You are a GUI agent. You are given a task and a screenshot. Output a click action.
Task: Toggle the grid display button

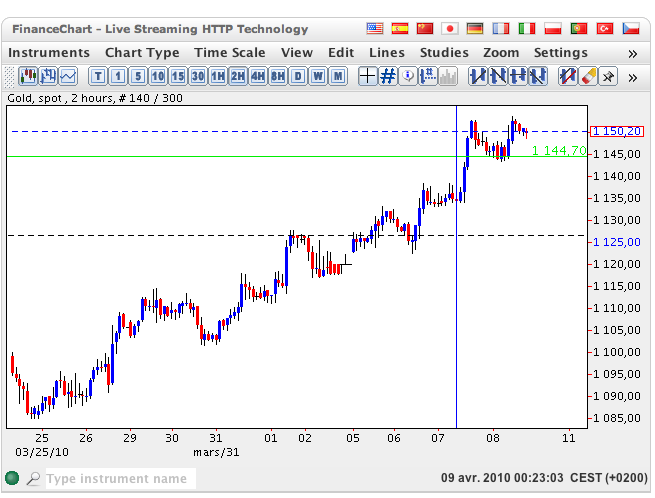tap(387, 75)
